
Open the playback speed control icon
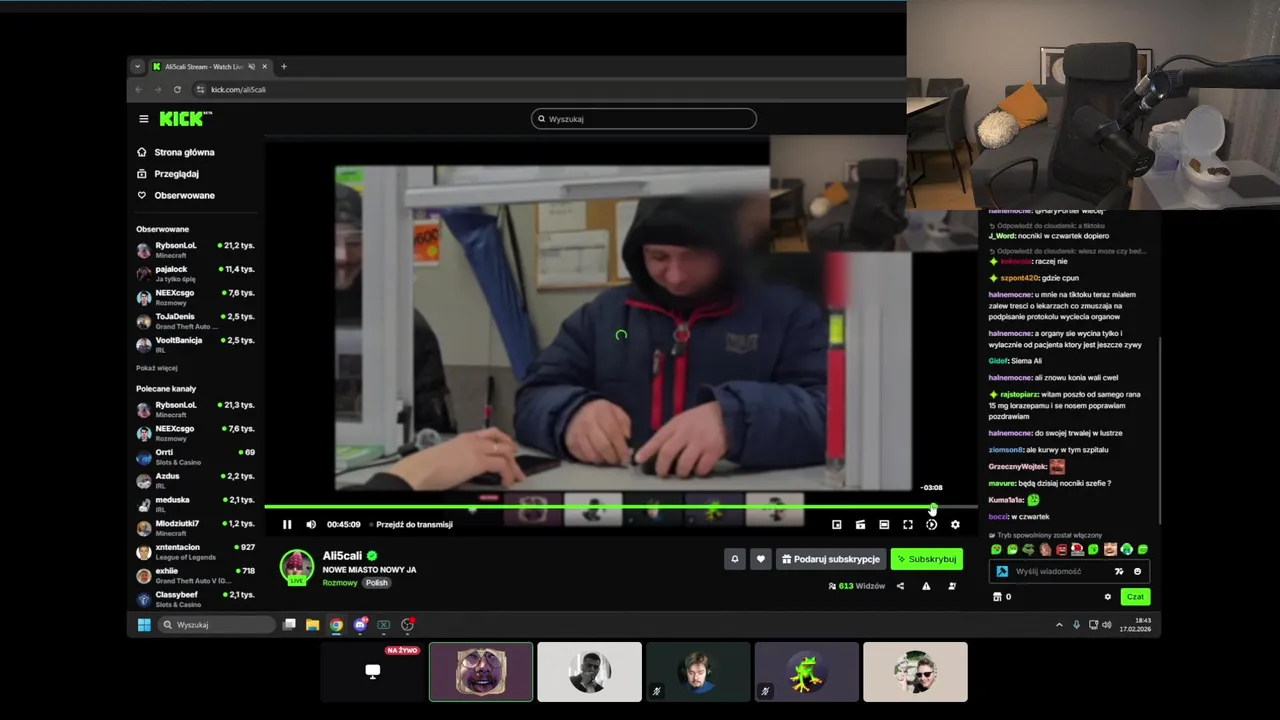[x=931, y=524]
